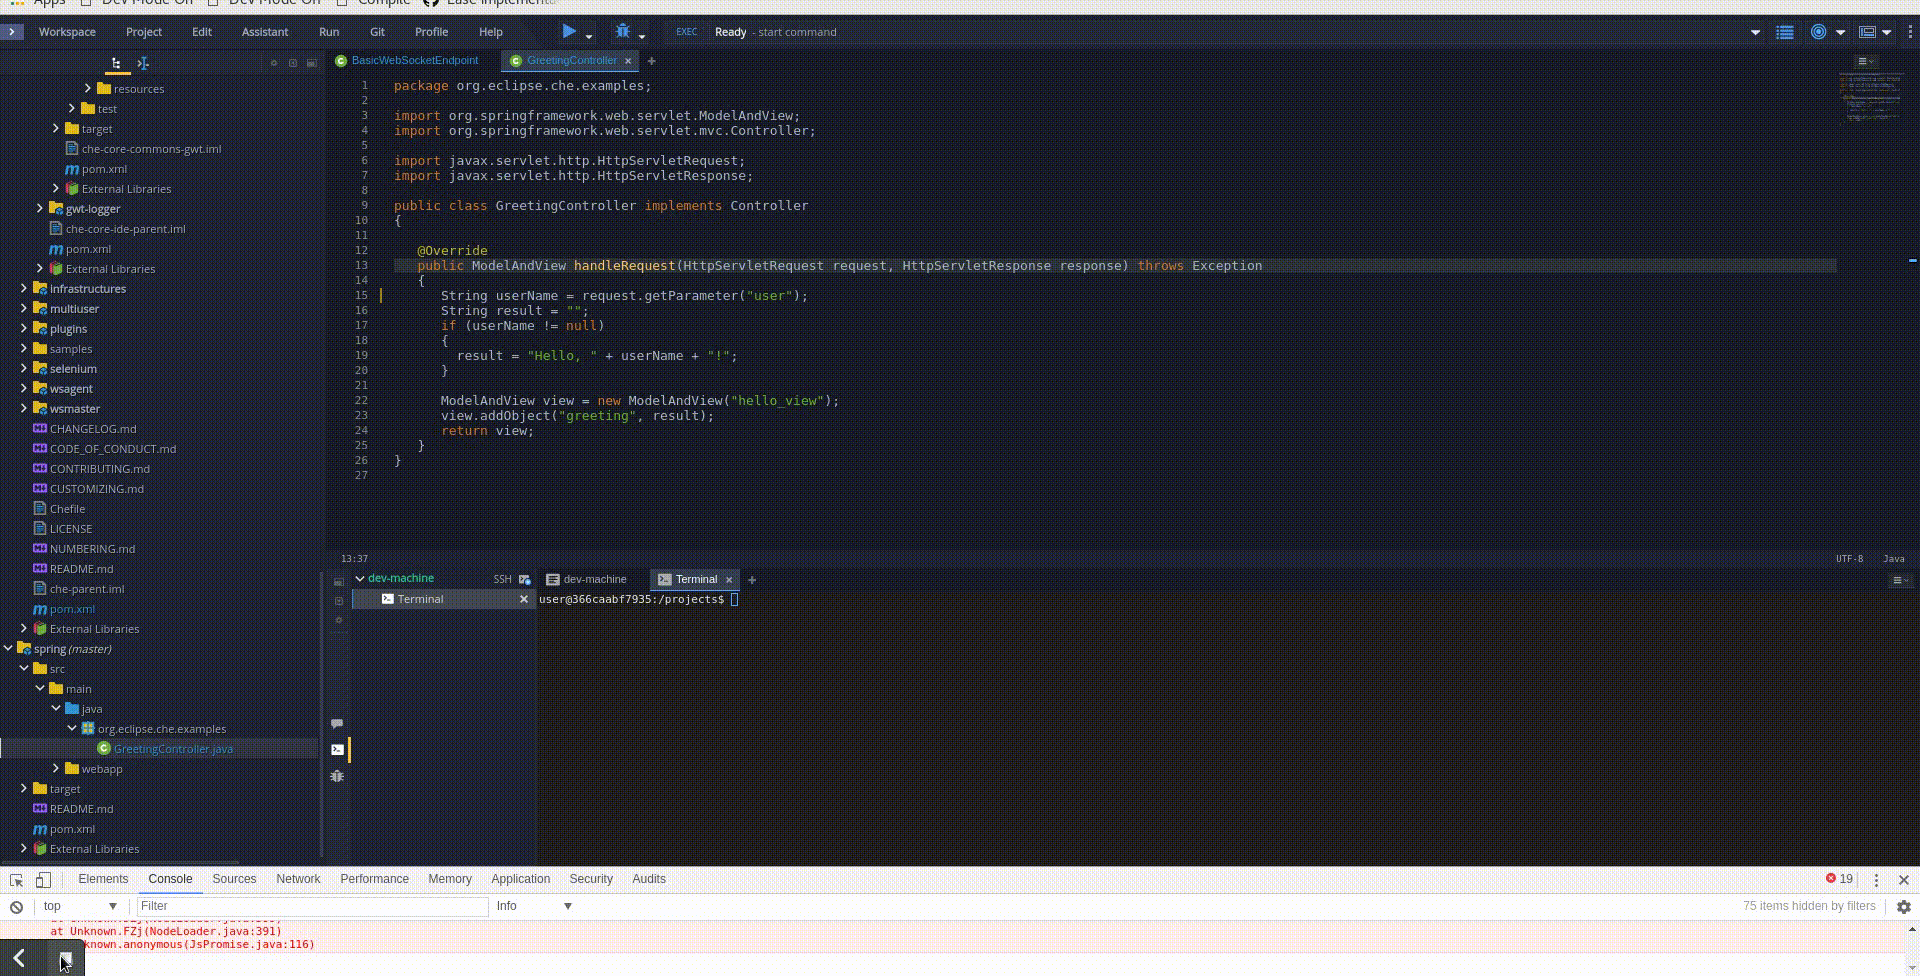
Task: Open the Events speech bubble icon
Action: pyautogui.click(x=337, y=723)
